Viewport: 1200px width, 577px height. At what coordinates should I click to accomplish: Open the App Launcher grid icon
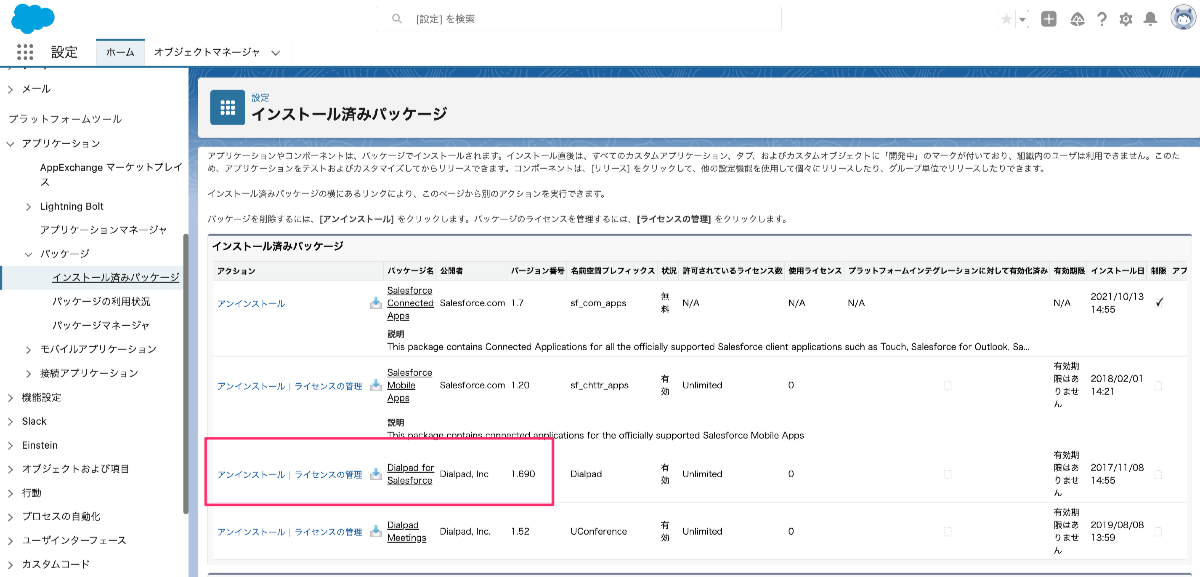point(25,52)
